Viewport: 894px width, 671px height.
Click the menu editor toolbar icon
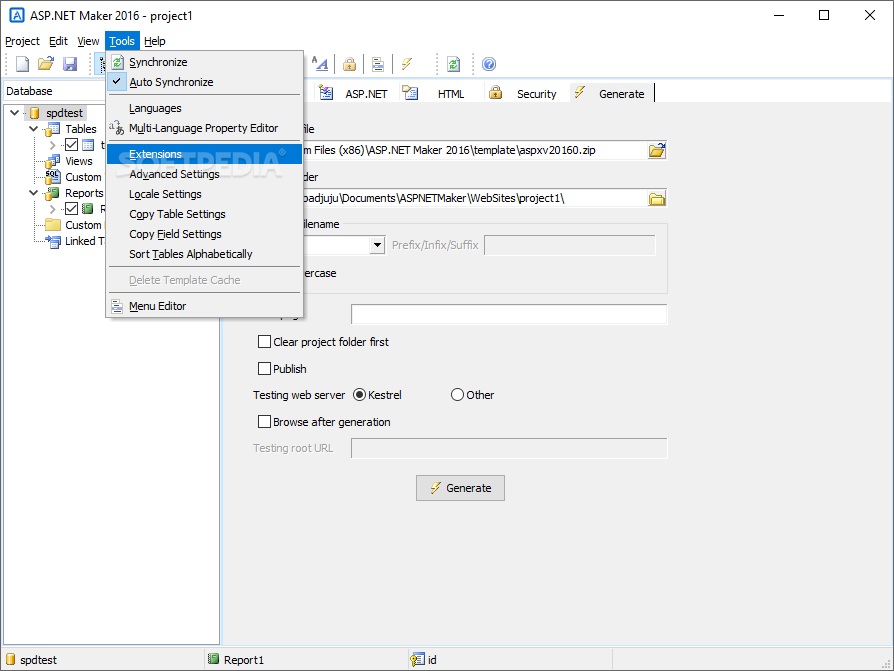click(x=377, y=64)
